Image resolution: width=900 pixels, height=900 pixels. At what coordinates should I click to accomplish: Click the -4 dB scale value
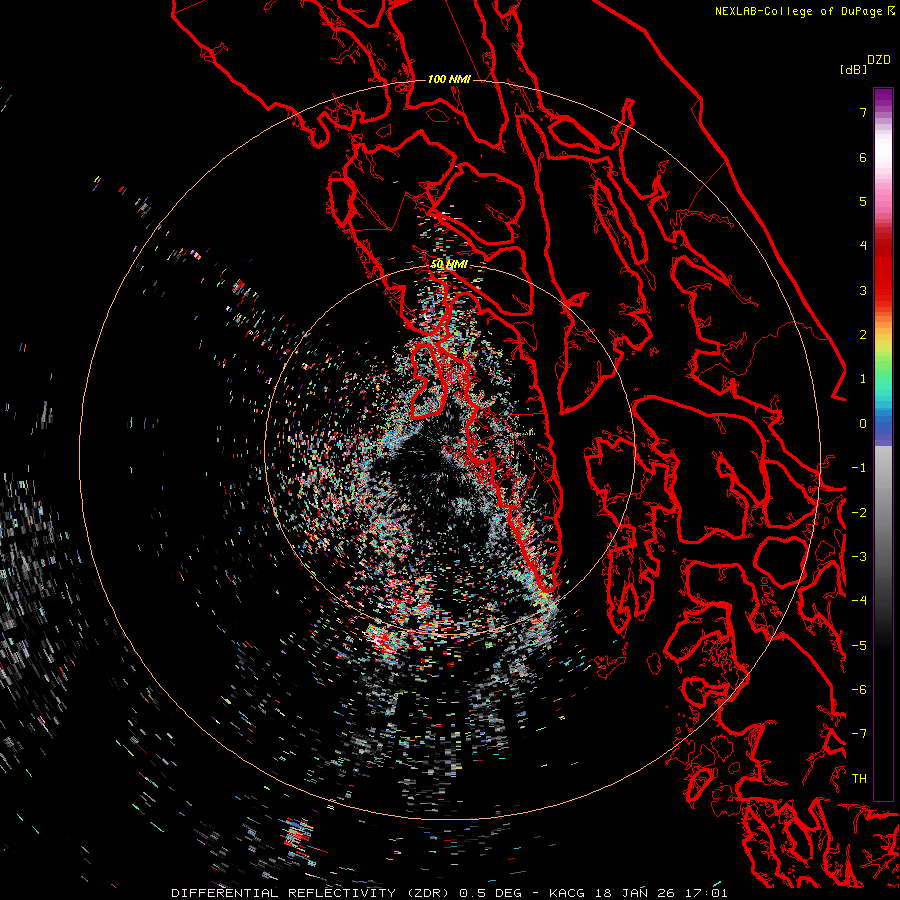click(x=859, y=600)
